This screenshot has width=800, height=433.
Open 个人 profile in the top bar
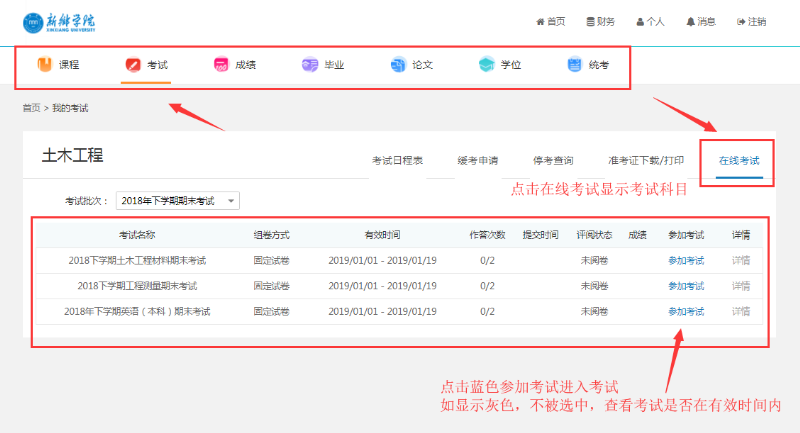point(650,21)
